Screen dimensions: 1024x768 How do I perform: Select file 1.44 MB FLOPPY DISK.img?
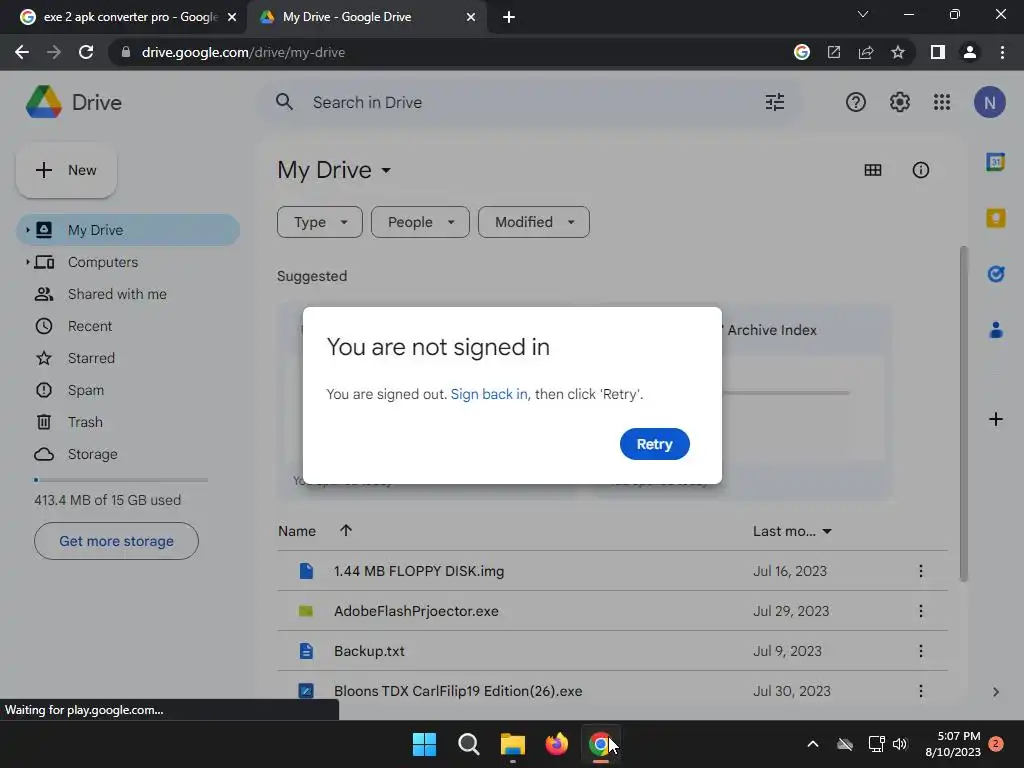click(613, 571)
